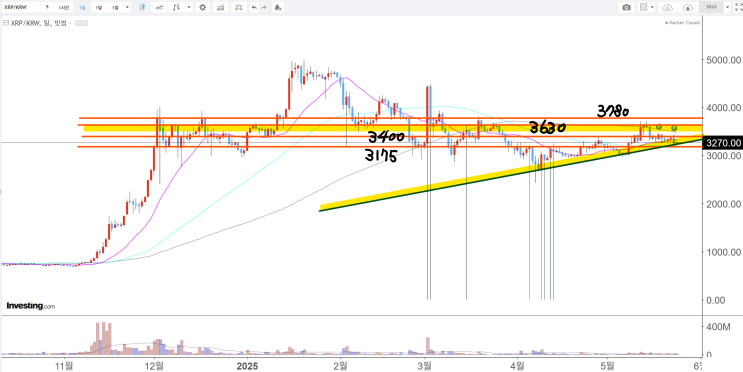Create a price alert bell icon
This screenshot has width=743, height=372.
(278, 8)
